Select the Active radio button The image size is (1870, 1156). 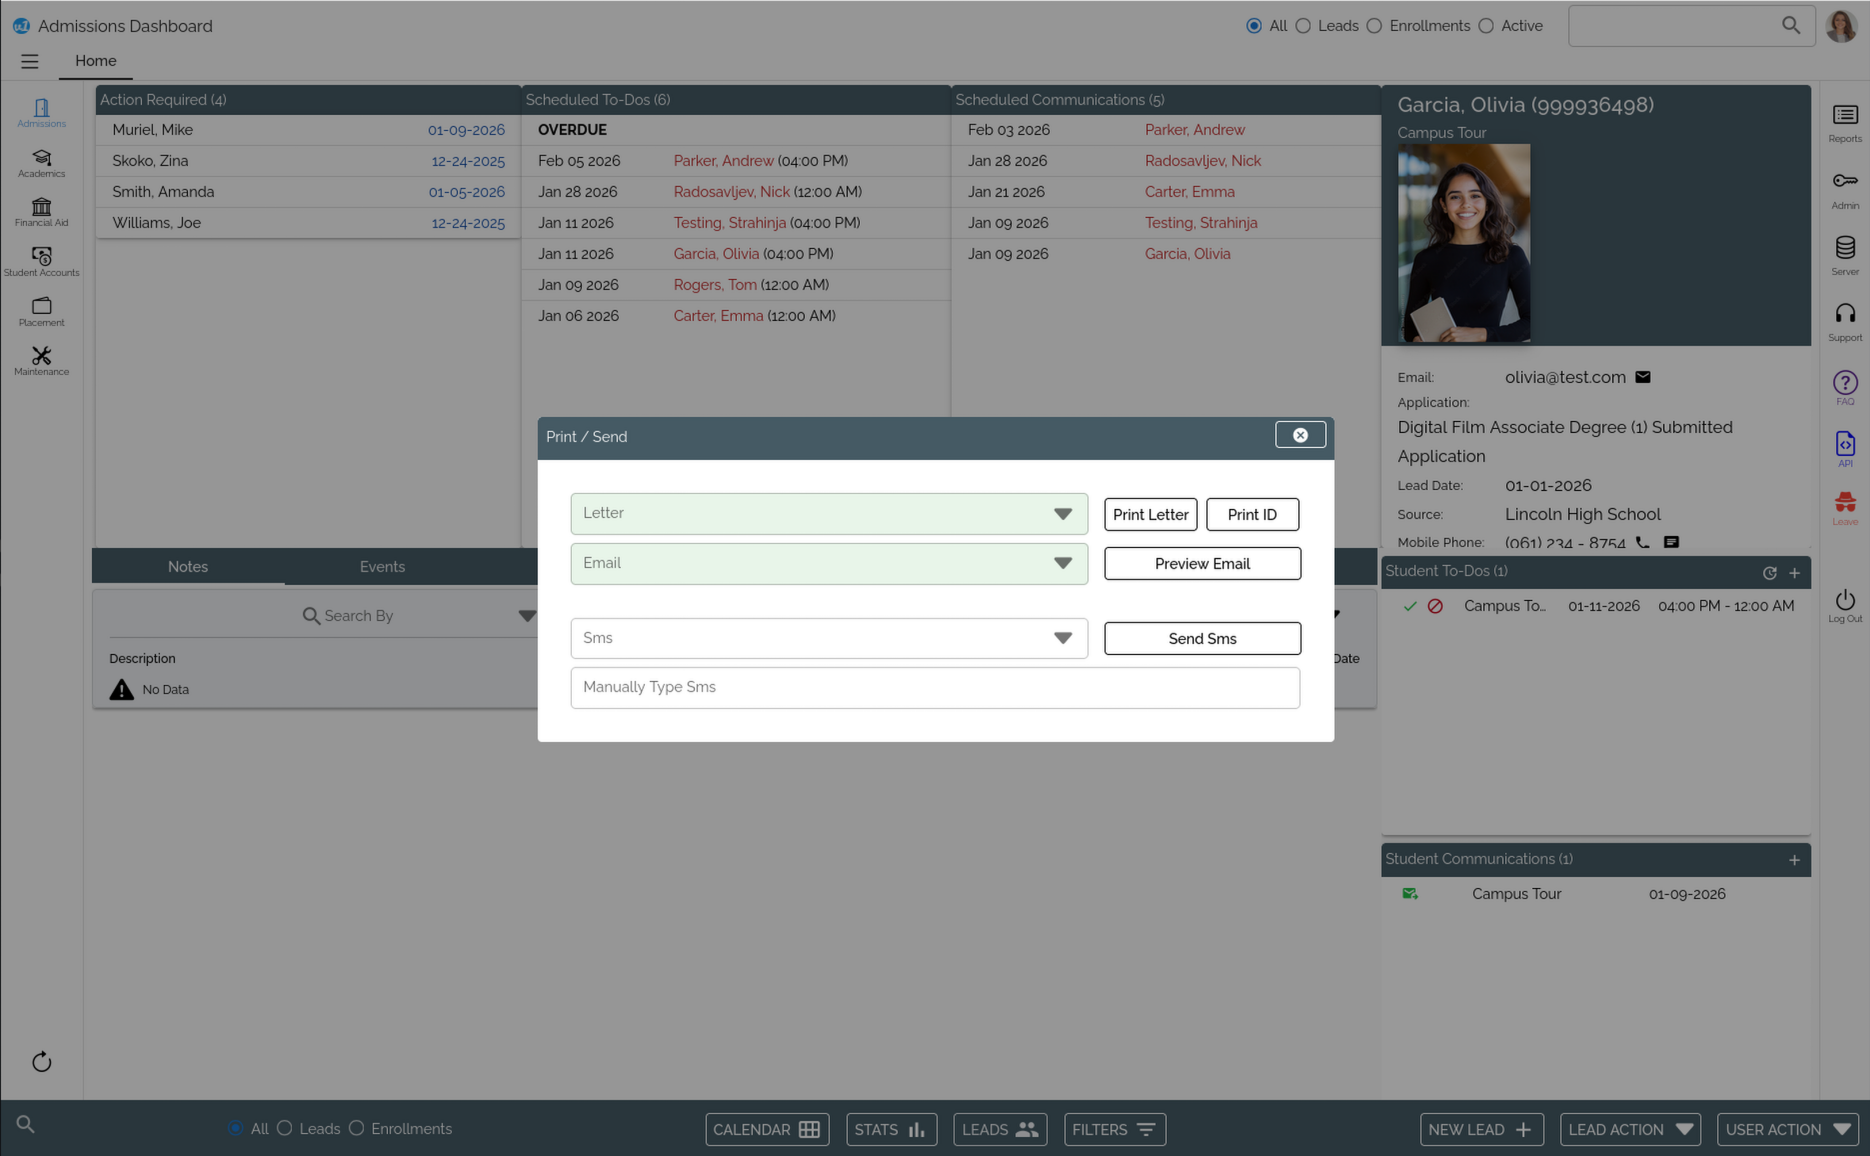tap(1486, 26)
